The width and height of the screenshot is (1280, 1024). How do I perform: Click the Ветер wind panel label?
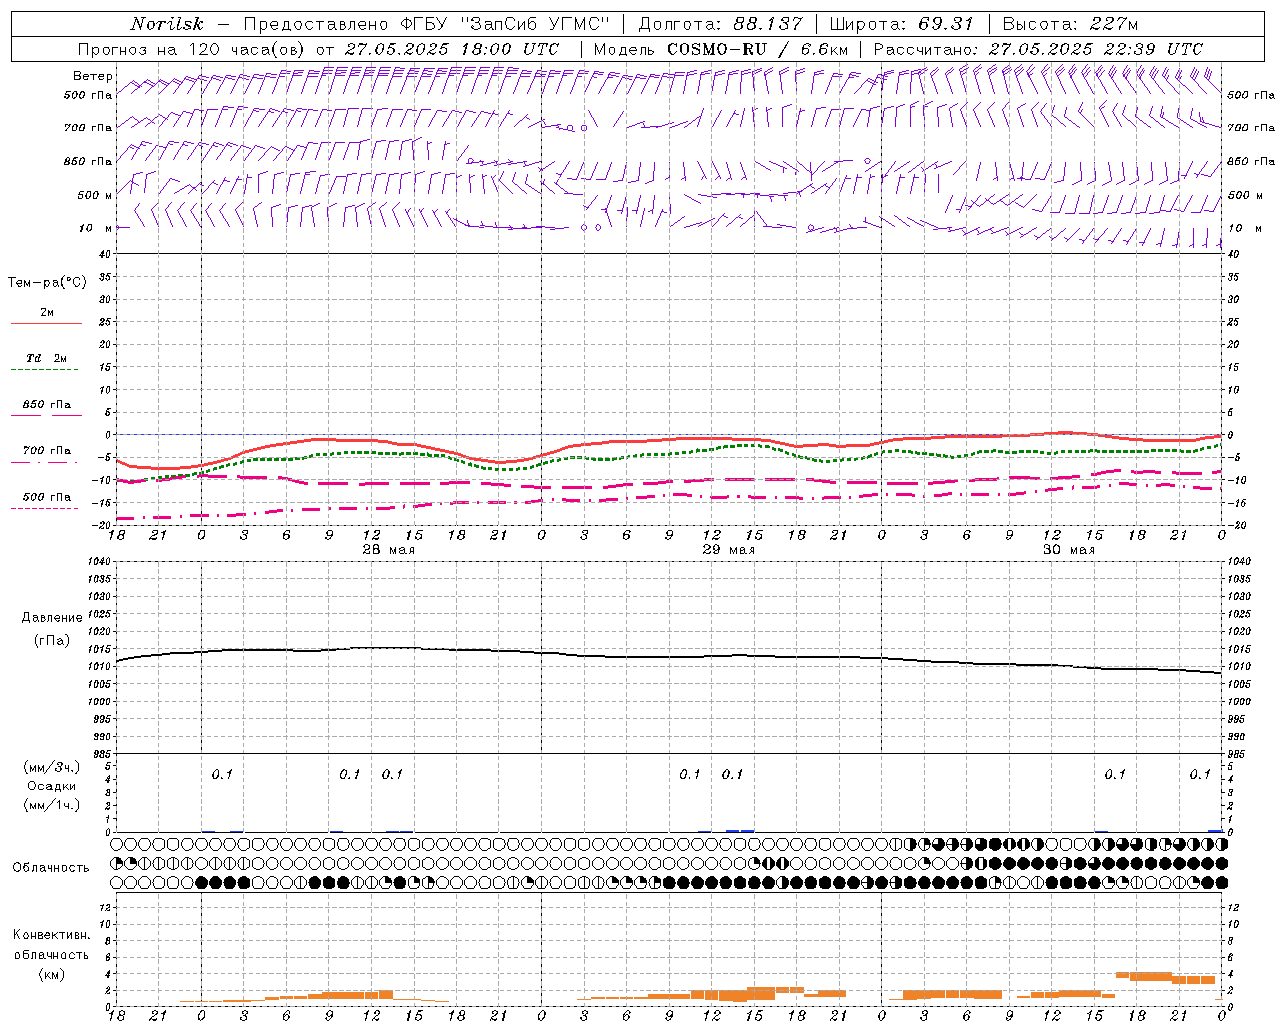point(93,76)
